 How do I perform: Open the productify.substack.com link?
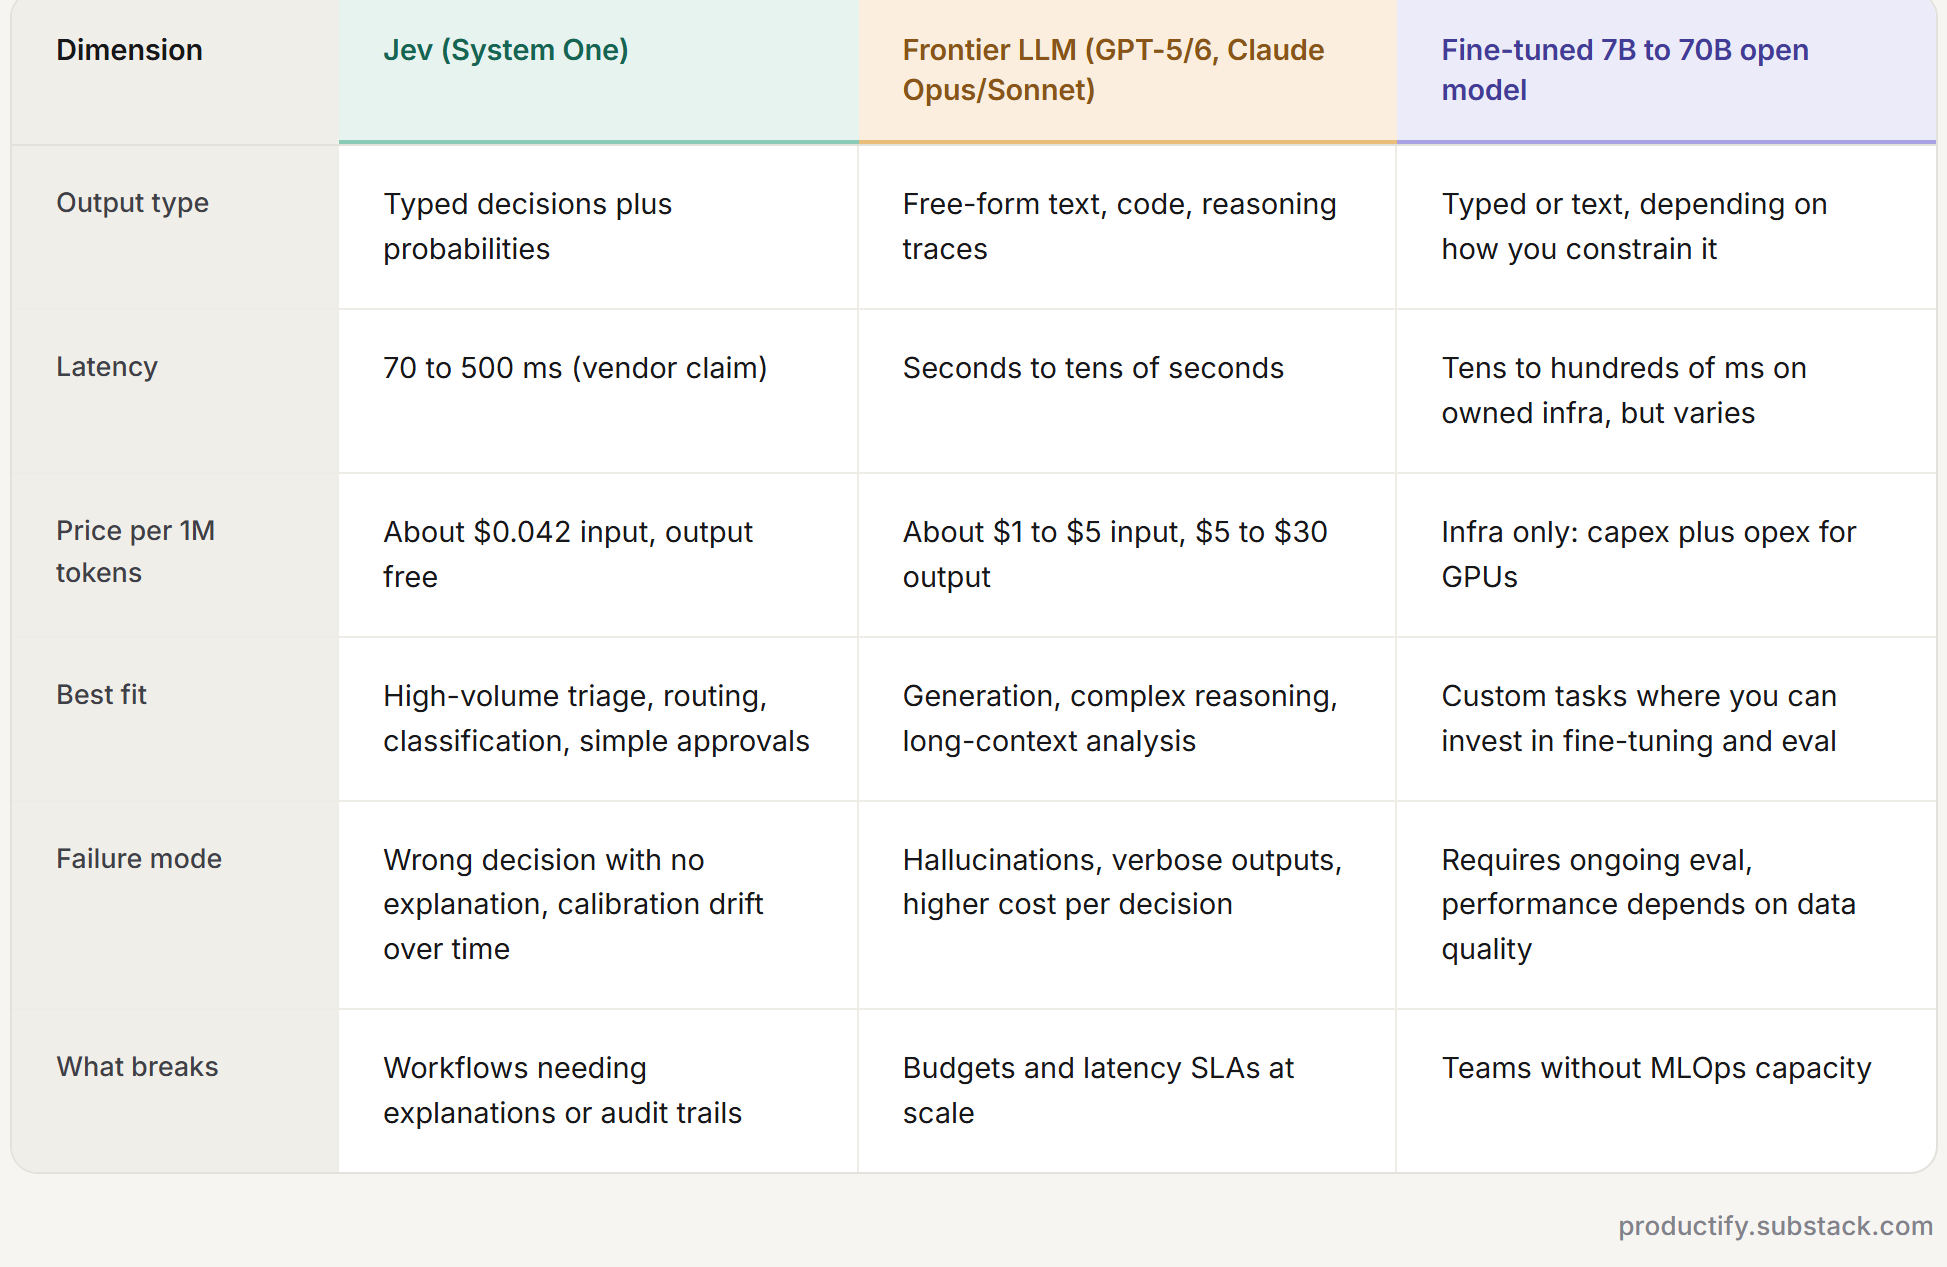click(x=1775, y=1226)
